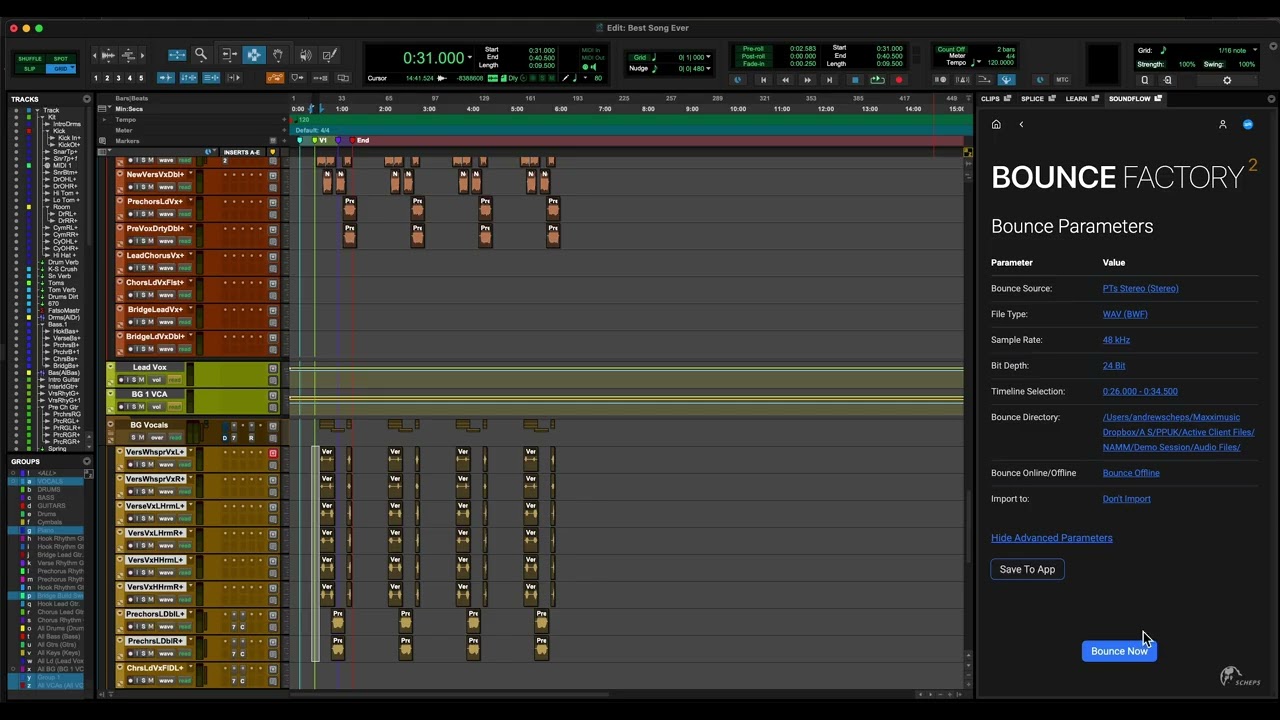This screenshot has height=720, width=1280.
Task: Click the MTC generate button
Action: pos(1062,80)
